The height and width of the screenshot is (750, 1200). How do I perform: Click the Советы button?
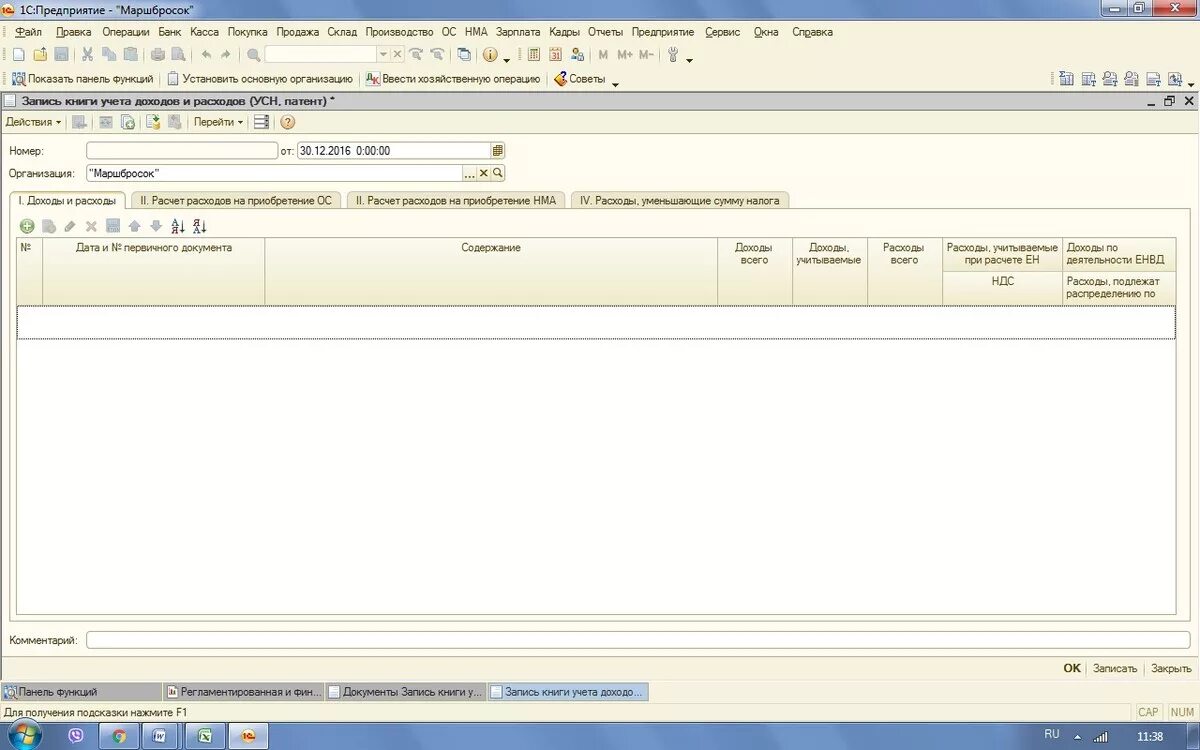(580, 79)
